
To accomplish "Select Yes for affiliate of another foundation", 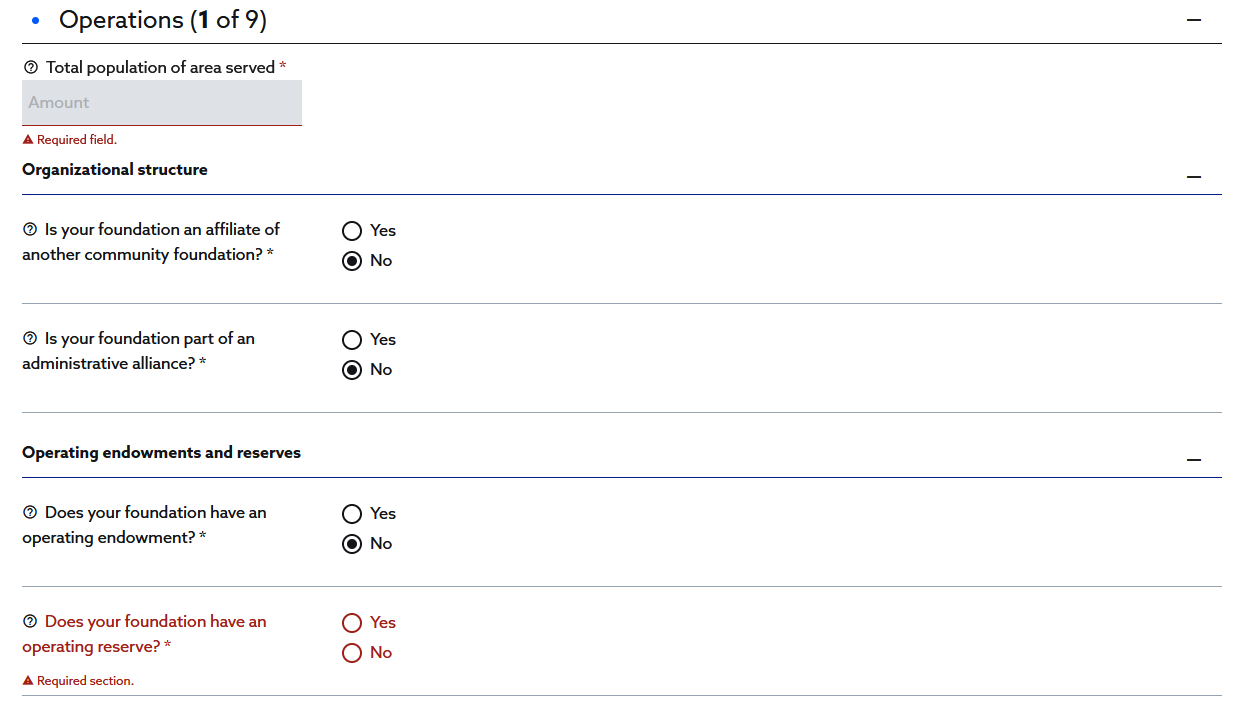I will 352,231.
